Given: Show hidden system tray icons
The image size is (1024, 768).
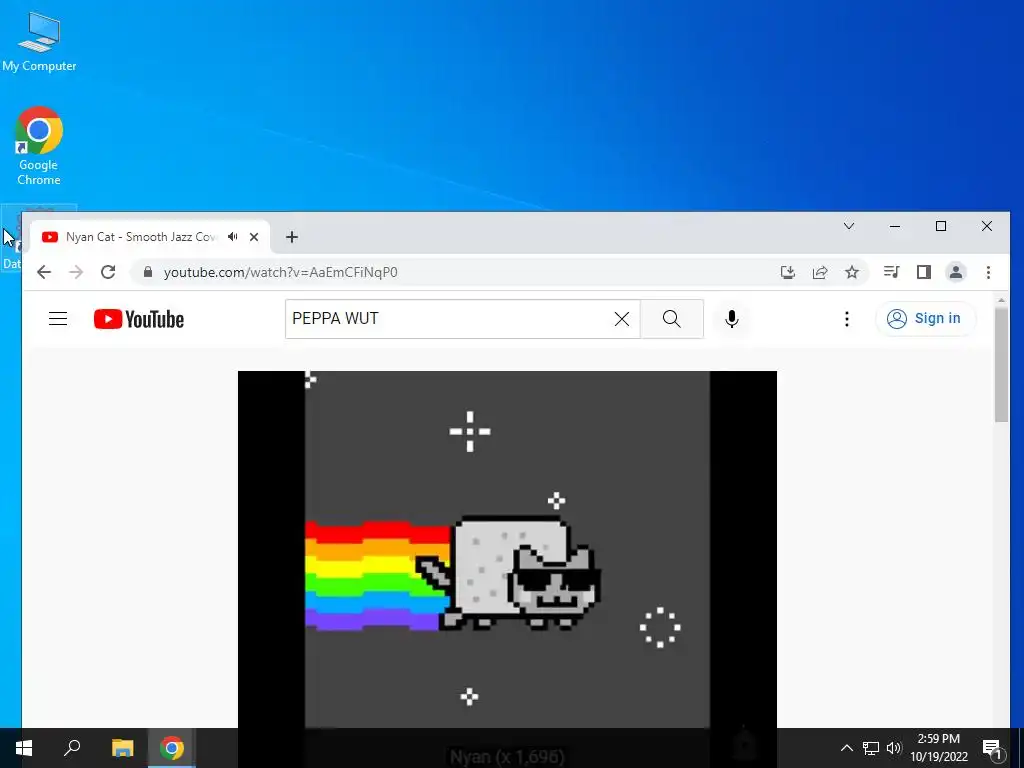Looking at the screenshot, I should click(x=846, y=748).
